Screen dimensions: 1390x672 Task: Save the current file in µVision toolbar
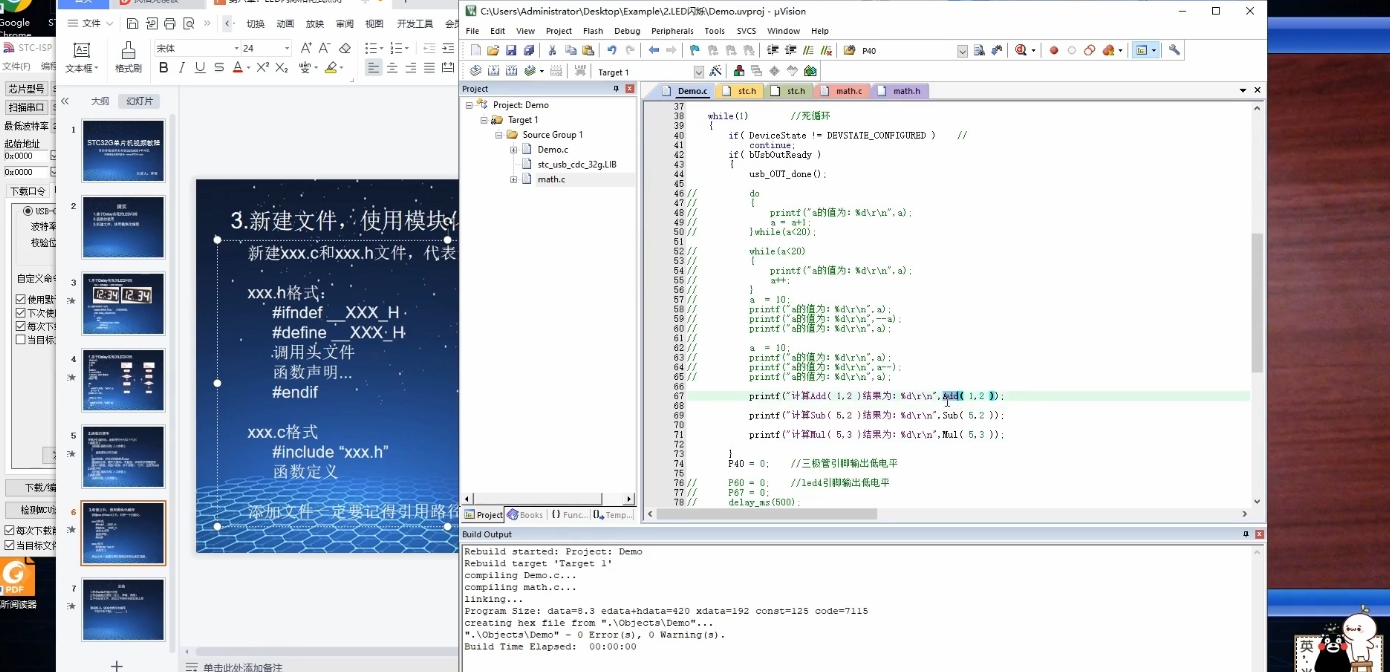coord(510,50)
